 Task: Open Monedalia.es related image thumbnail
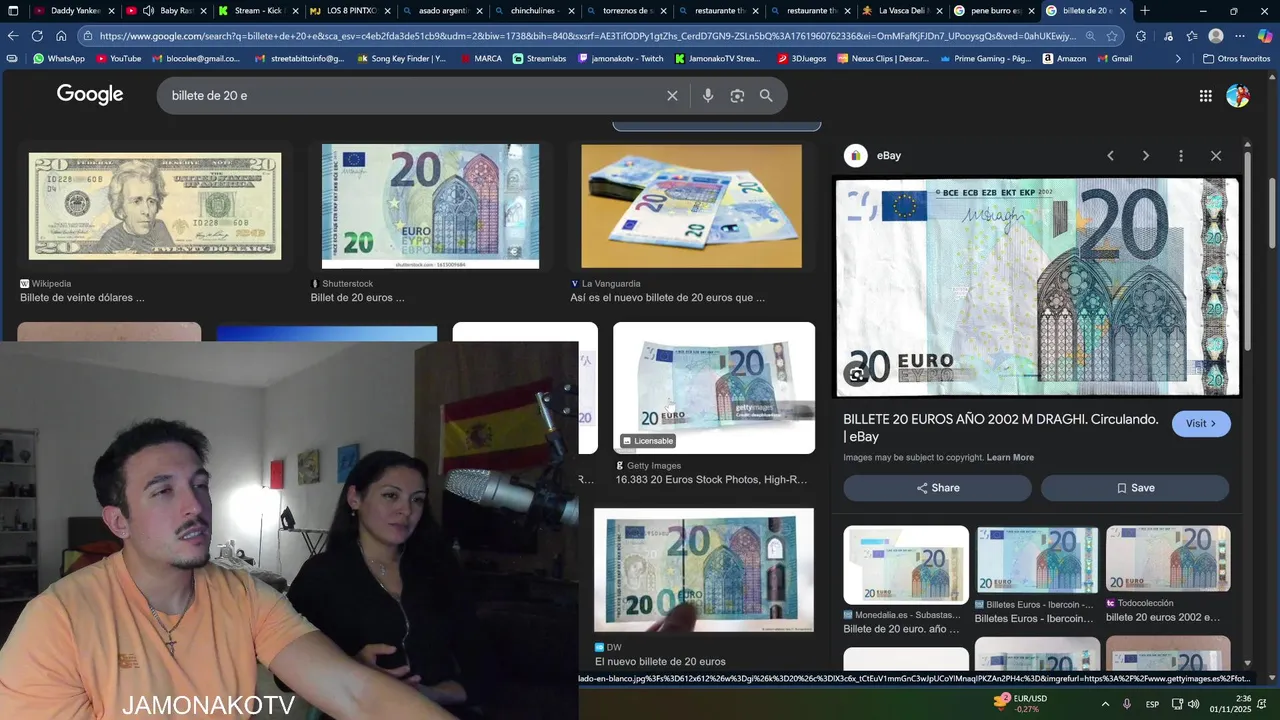(906, 565)
